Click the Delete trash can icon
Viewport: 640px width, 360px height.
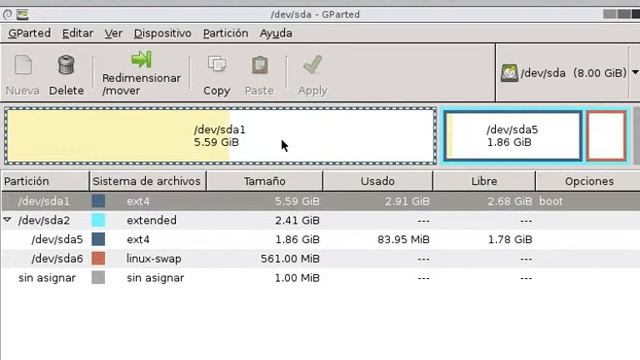(66, 64)
